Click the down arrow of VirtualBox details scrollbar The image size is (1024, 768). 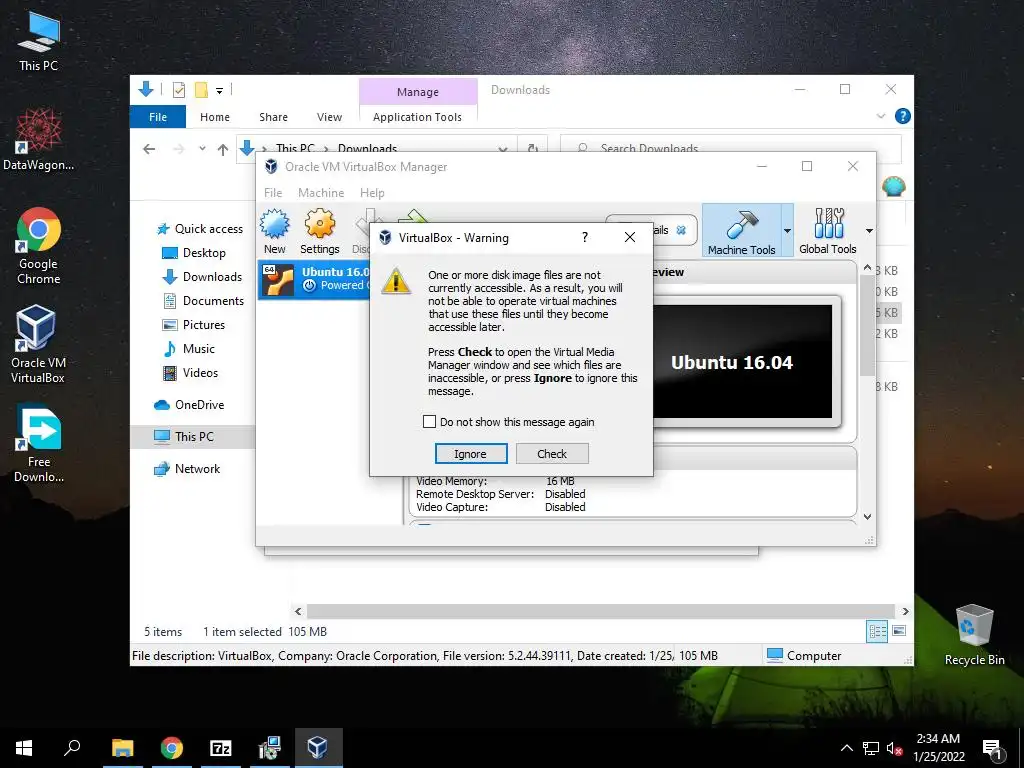click(867, 517)
